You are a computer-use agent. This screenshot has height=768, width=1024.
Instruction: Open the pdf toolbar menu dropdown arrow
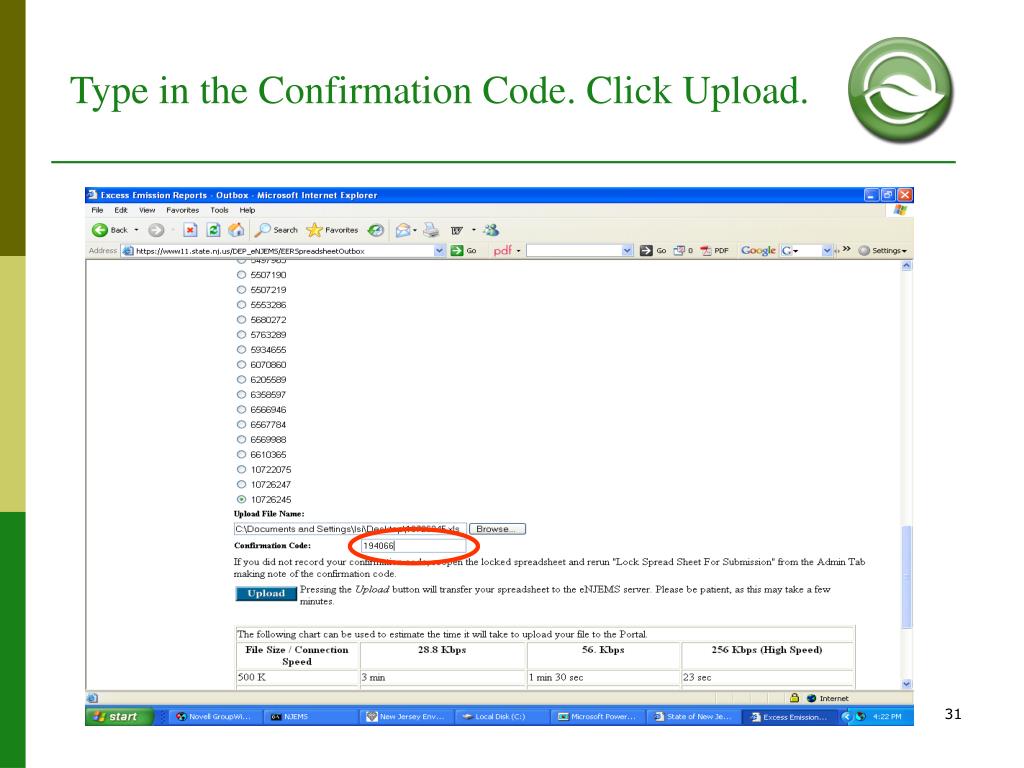519,251
